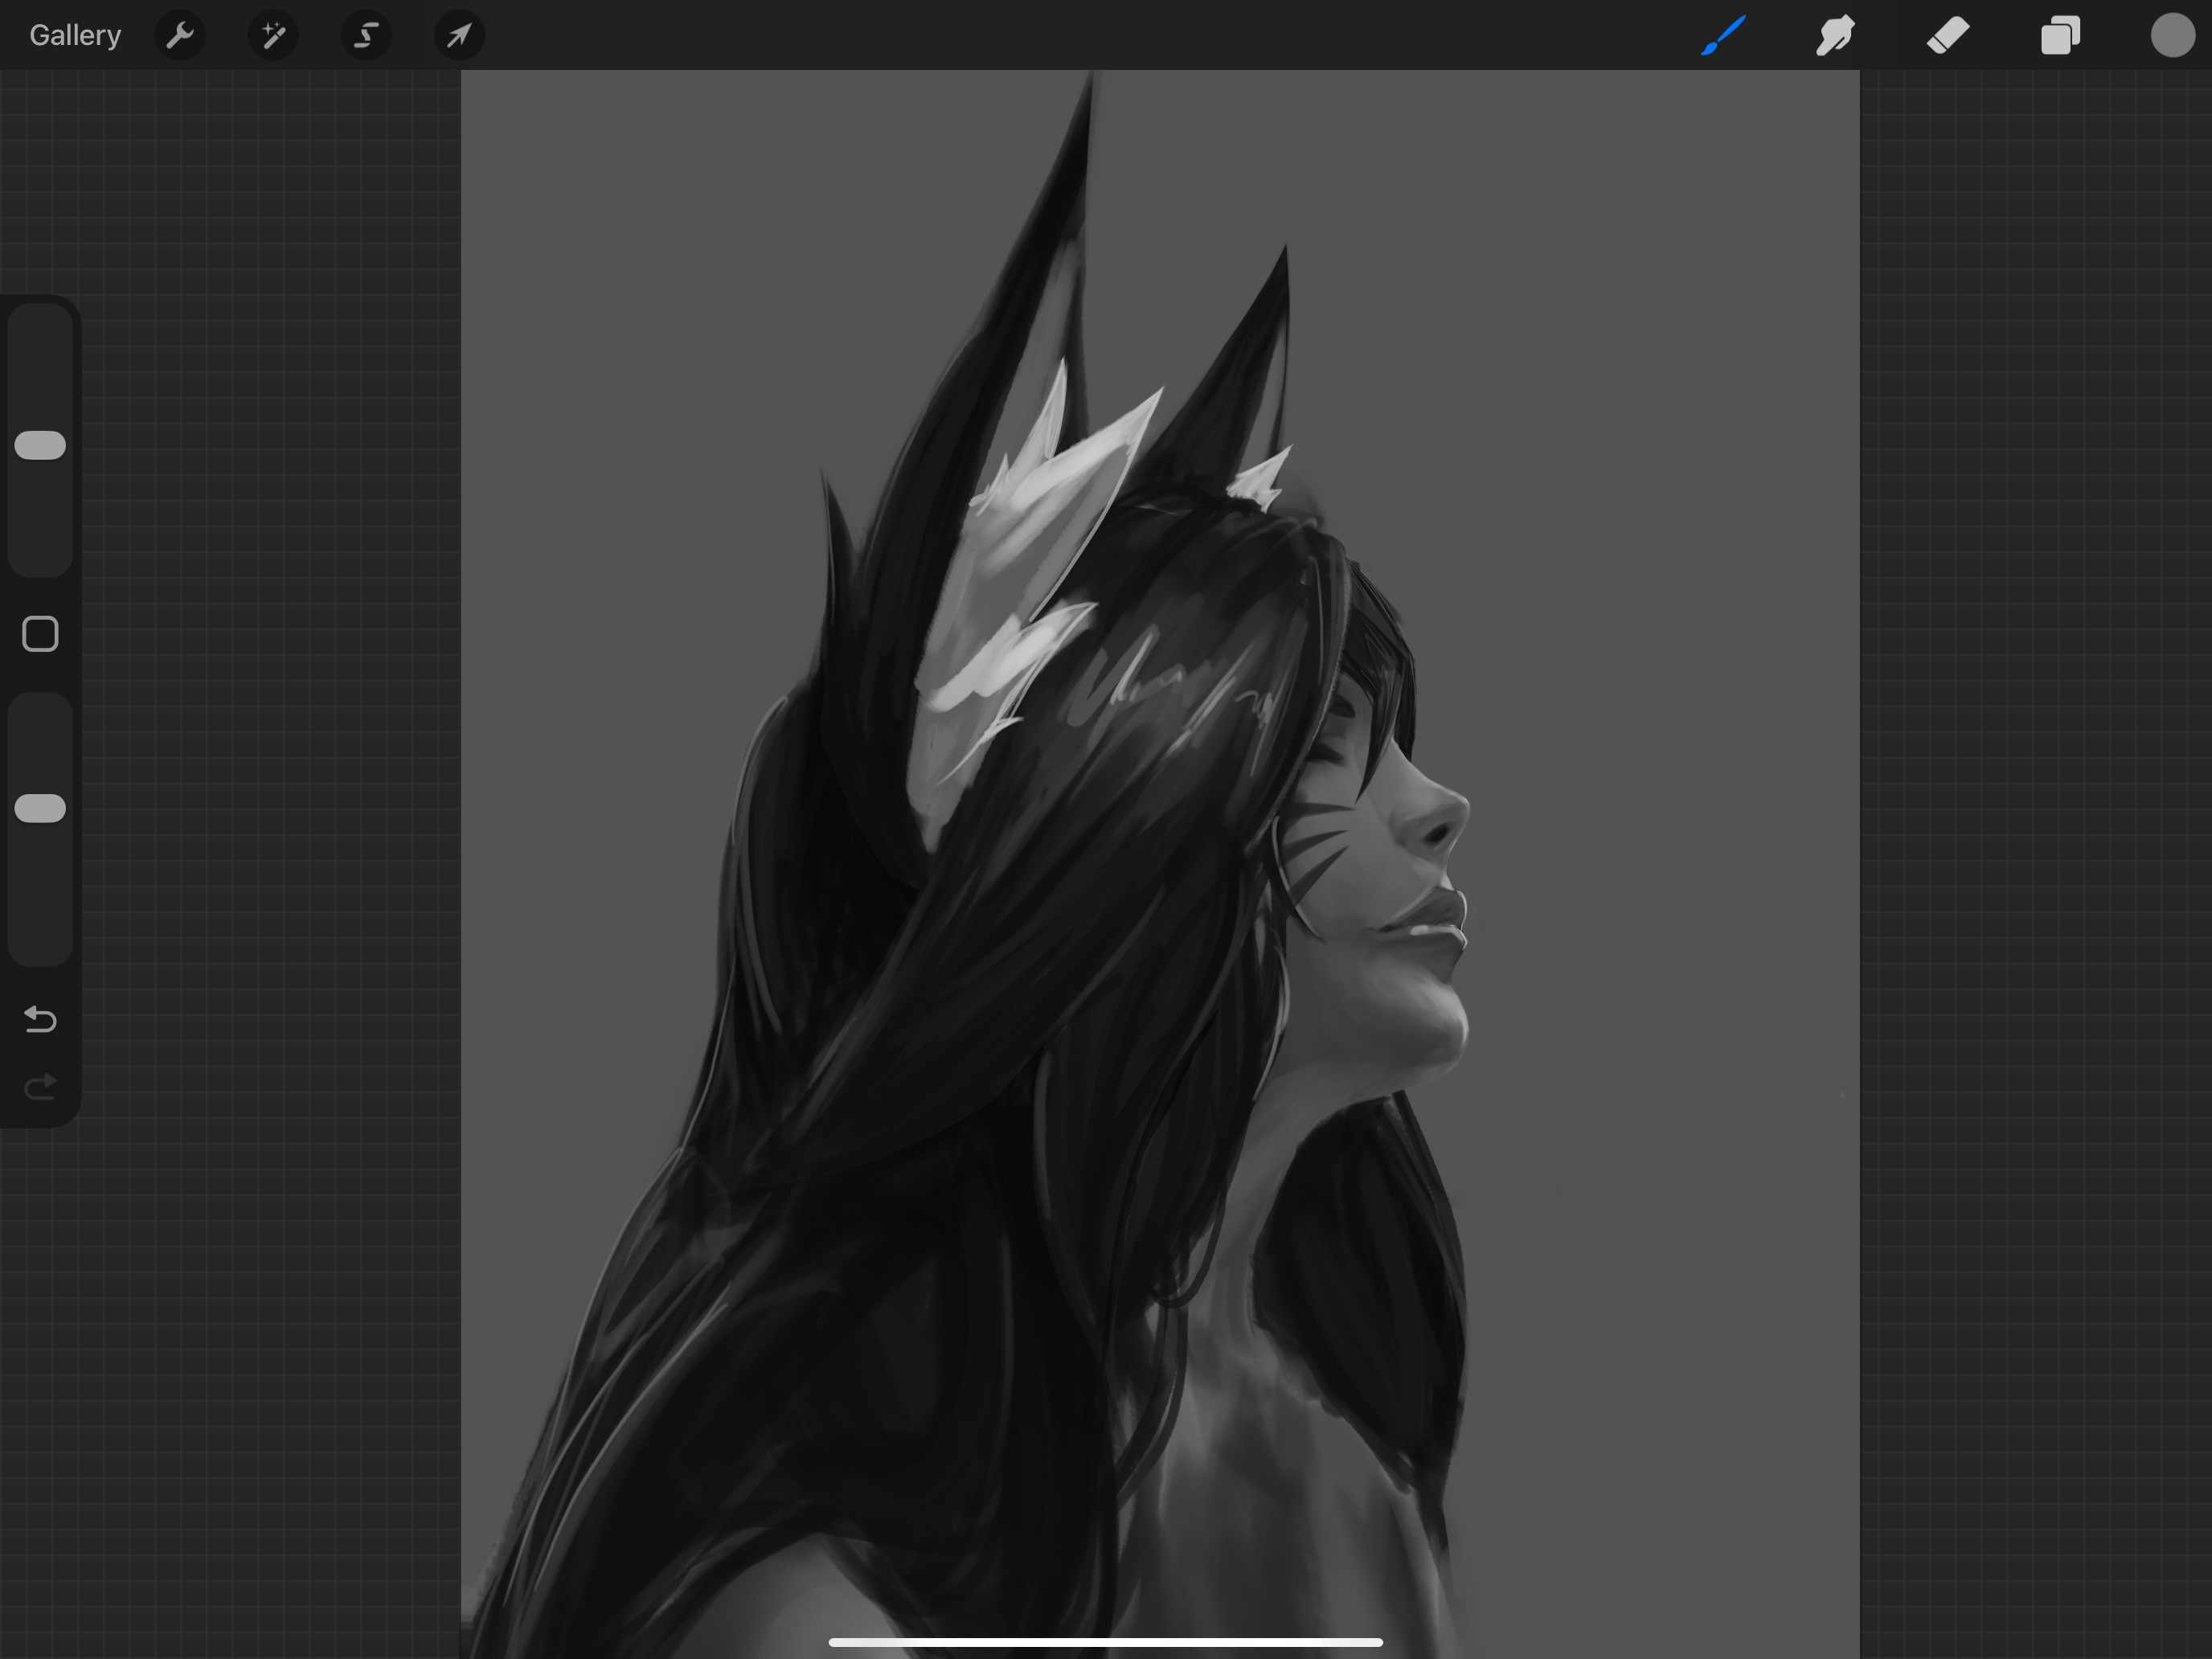Image resolution: width=2212 pixels, height=1659 pixels.
Task: Return to the Gallery
Action: click(x=75, y=36)
